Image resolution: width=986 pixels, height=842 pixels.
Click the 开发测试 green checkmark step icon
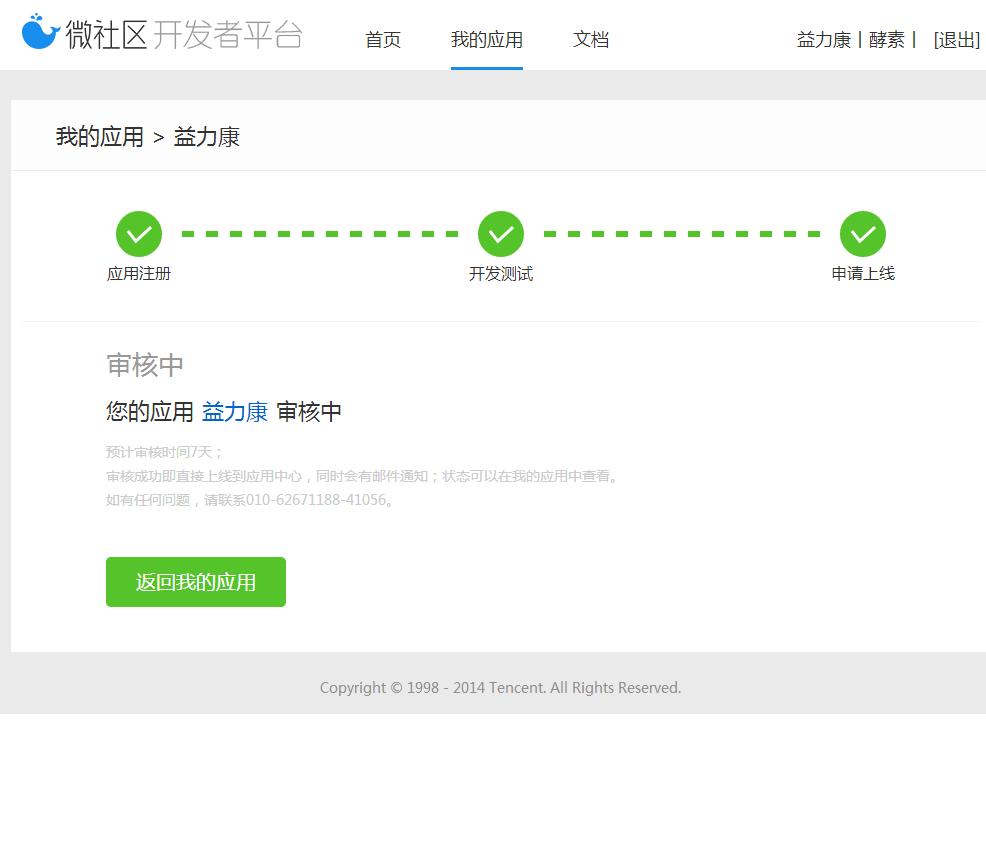point(501,234)
